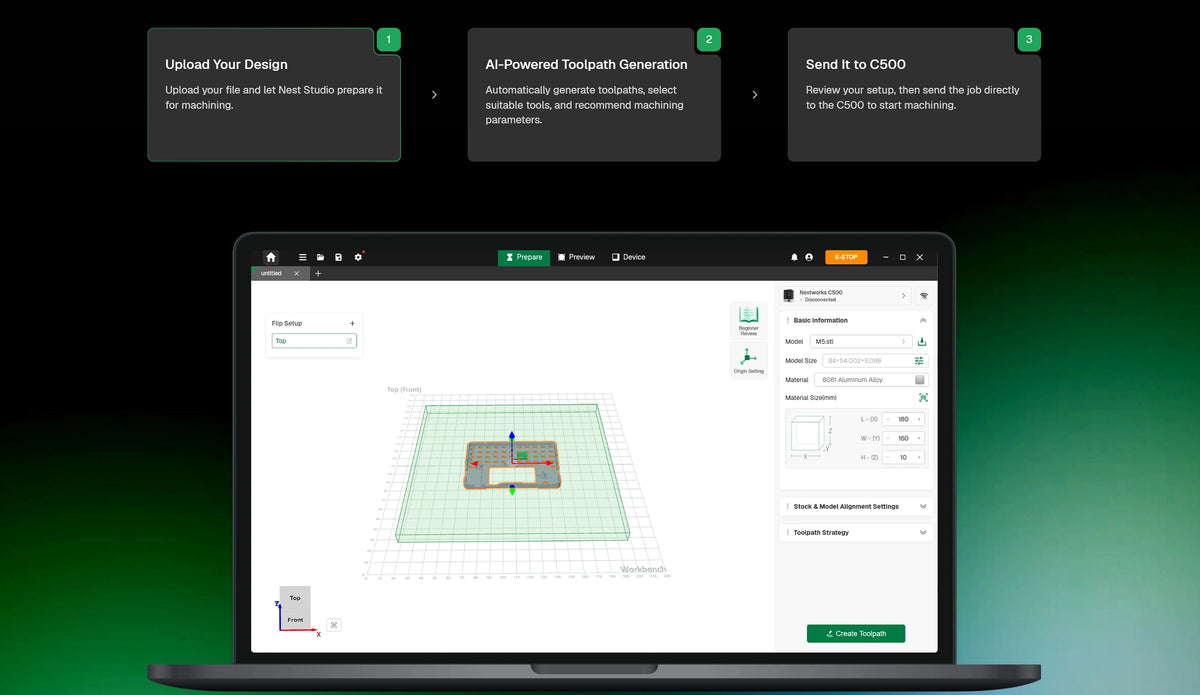Viewport: 1200px width, 695px height.
Task: Open user account profile icon
Action: pyautogui.click(x=809, y=257)
